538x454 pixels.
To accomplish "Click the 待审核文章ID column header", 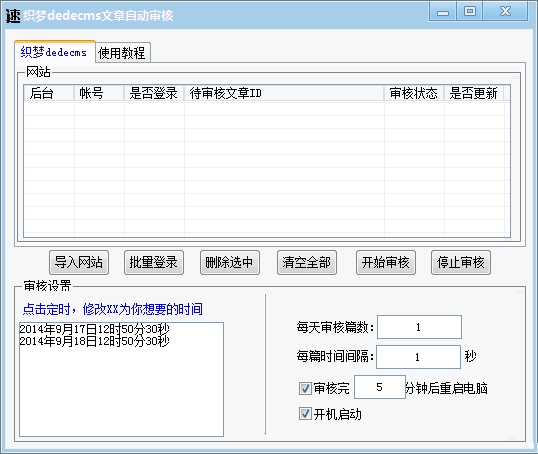I will click(284, 93).
